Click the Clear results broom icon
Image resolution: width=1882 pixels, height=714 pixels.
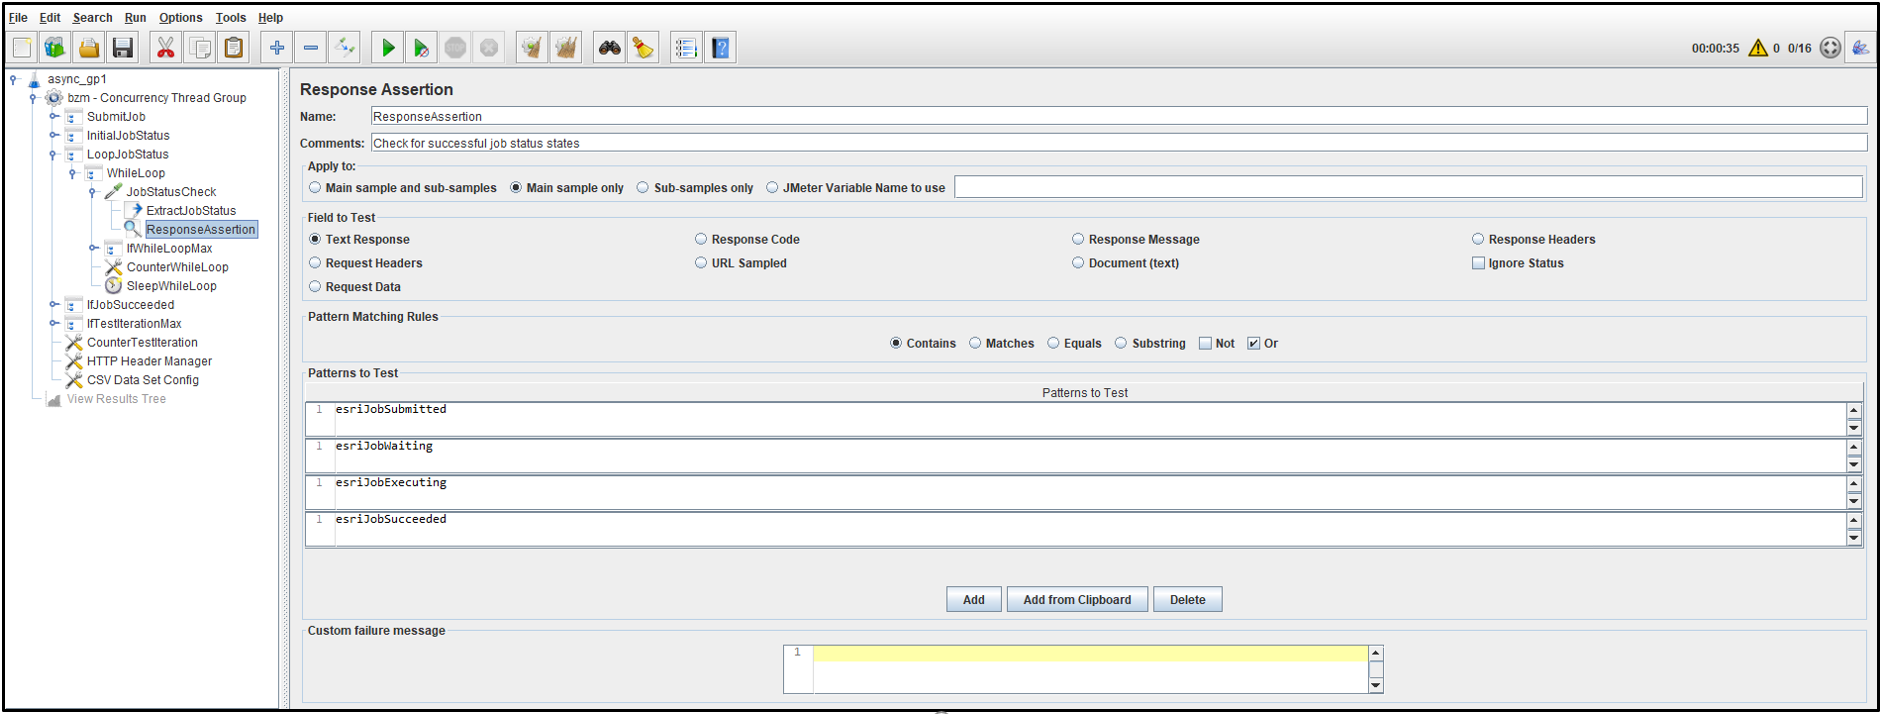click(x=532, y=47)
